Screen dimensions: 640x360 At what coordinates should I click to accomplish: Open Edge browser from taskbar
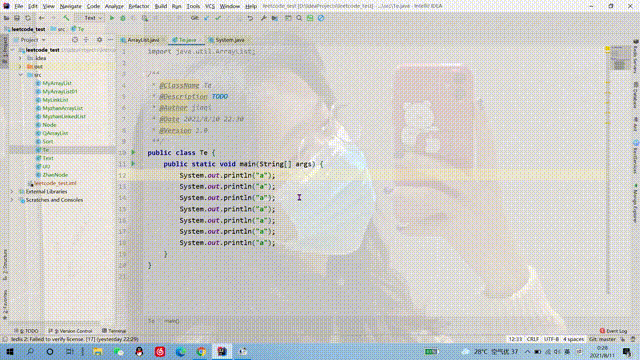coord(181,351)
